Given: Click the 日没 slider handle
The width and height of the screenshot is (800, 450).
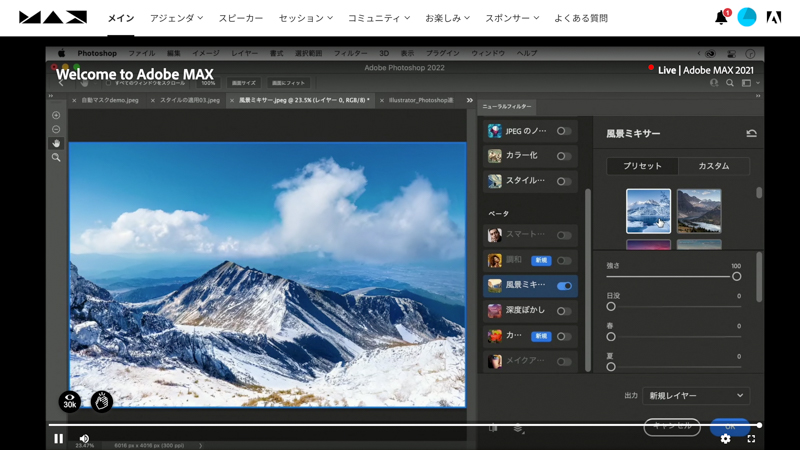Looking at the screenshot, I should (x=611, y=307).
